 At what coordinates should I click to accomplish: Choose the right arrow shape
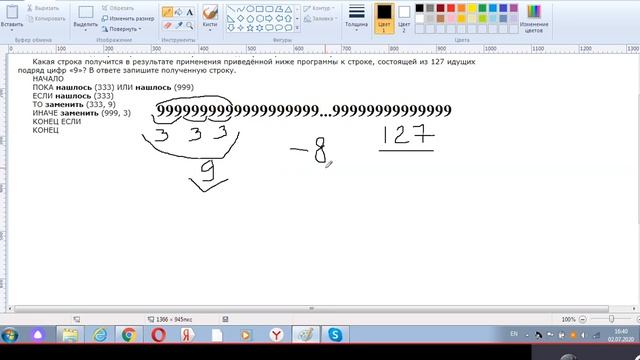[269, 19]
